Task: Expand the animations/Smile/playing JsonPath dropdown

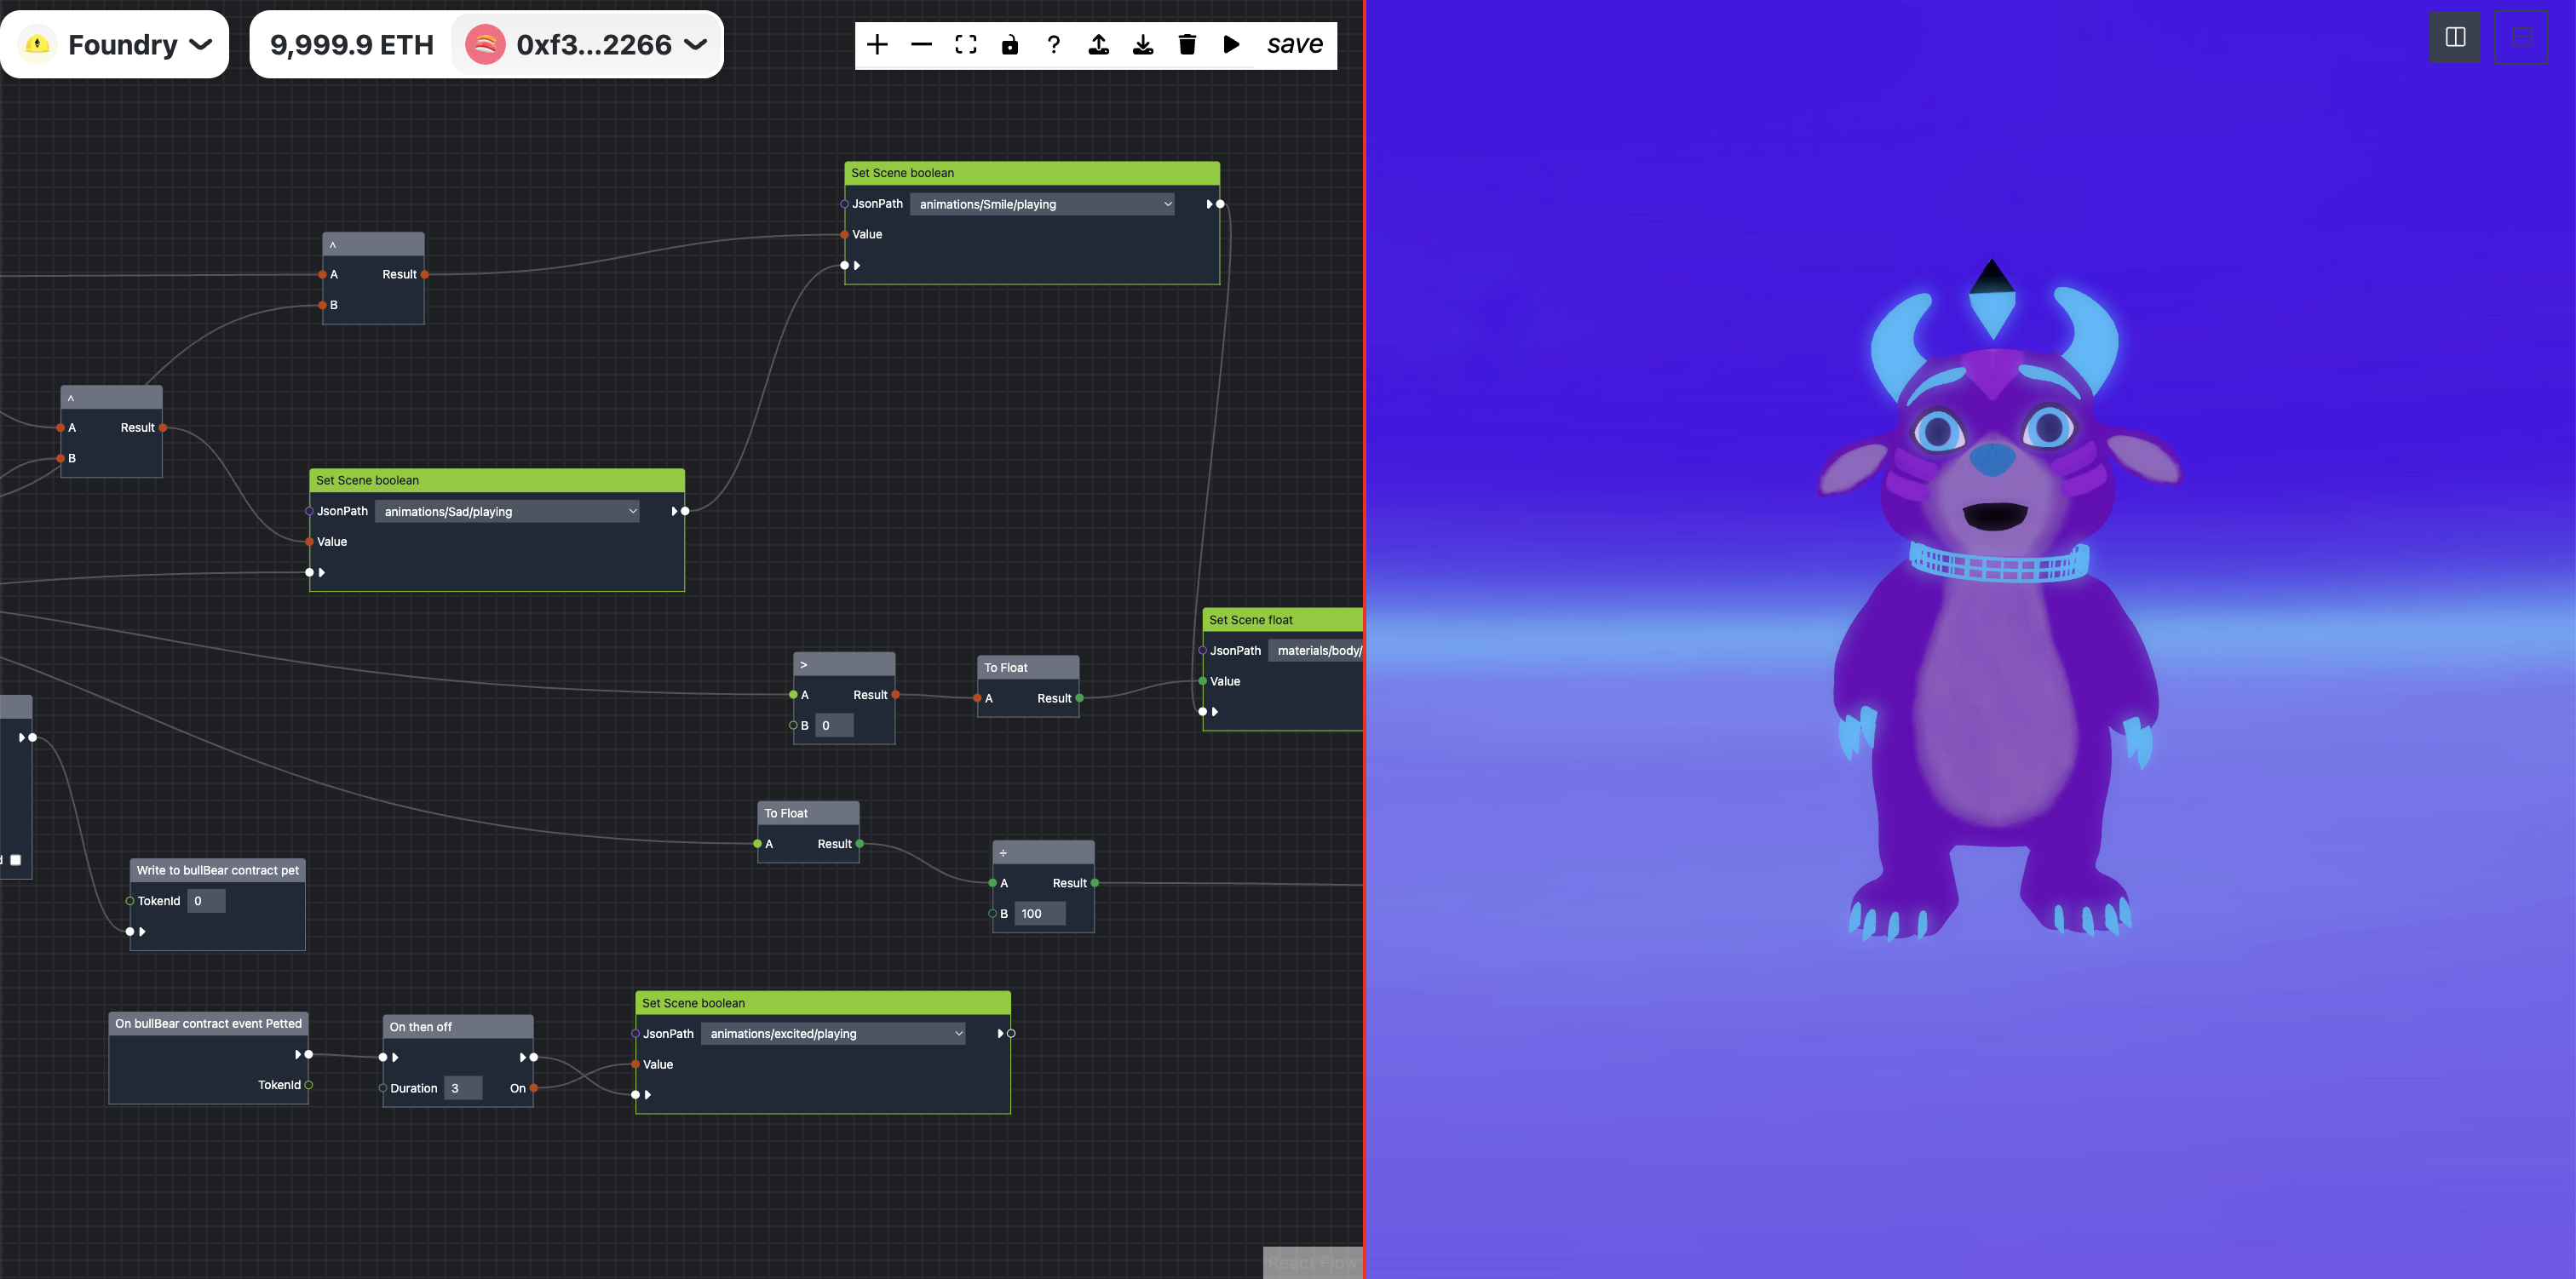Action: click(1044, 204)
